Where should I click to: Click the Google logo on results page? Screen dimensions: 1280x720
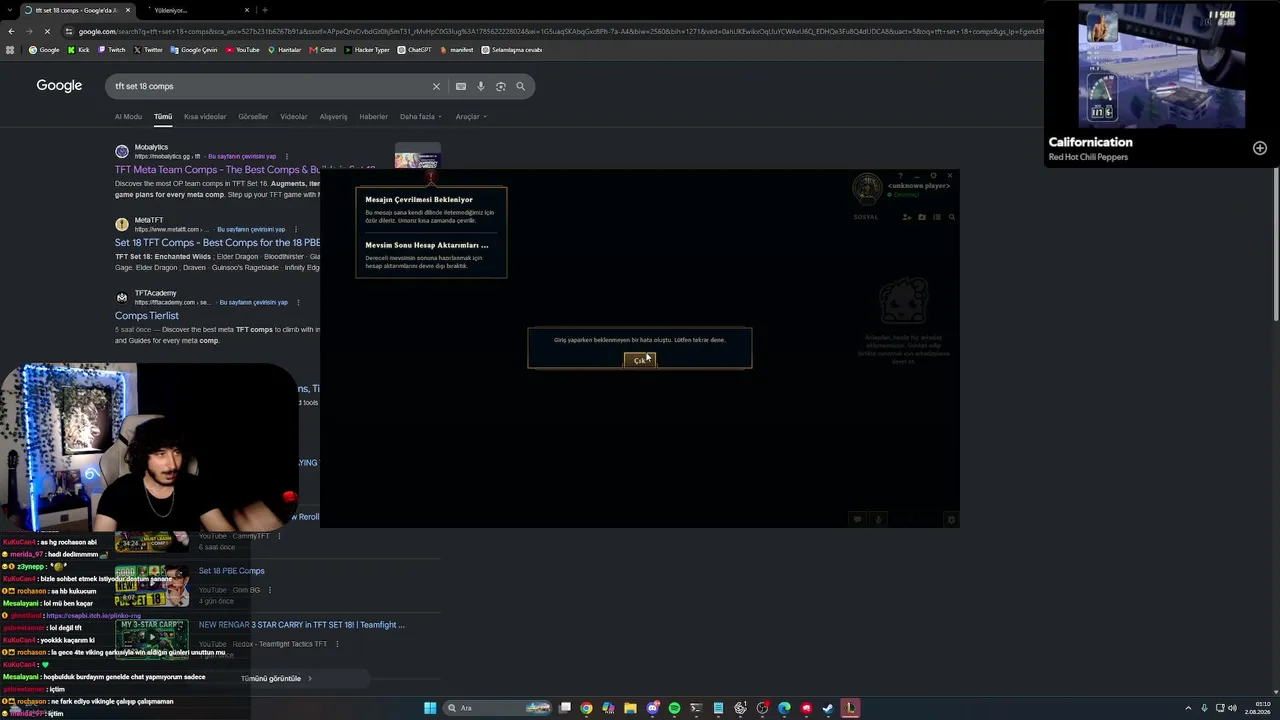coord(59,86)
